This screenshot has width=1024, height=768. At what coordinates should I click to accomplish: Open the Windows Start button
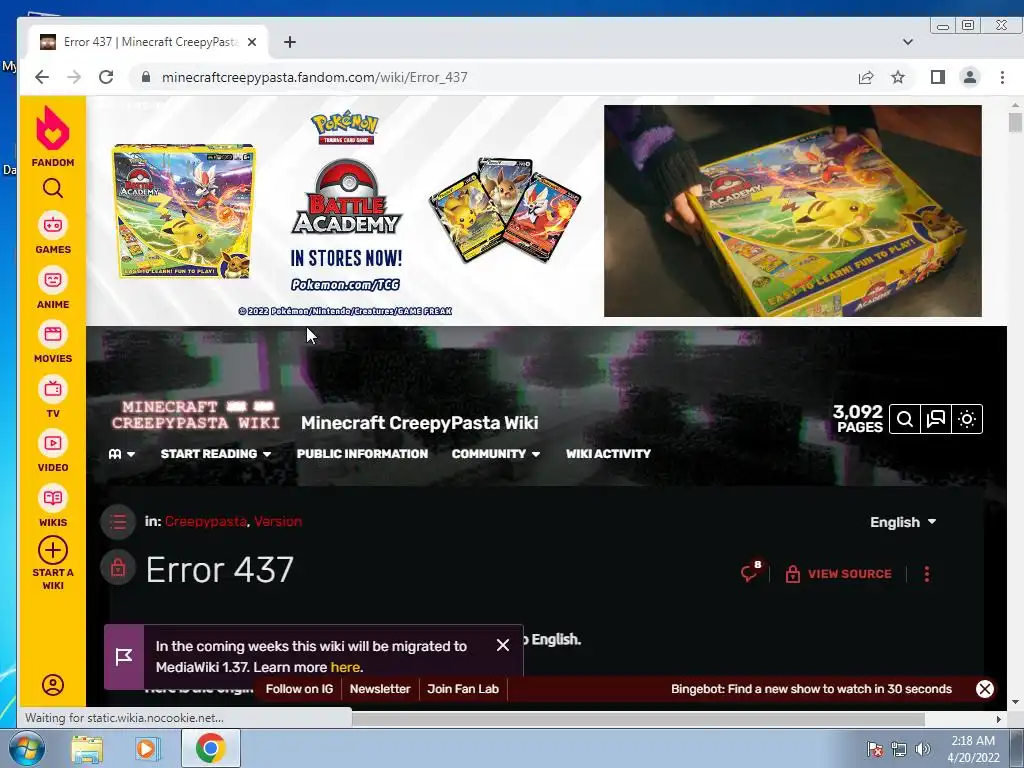[26, 749]
